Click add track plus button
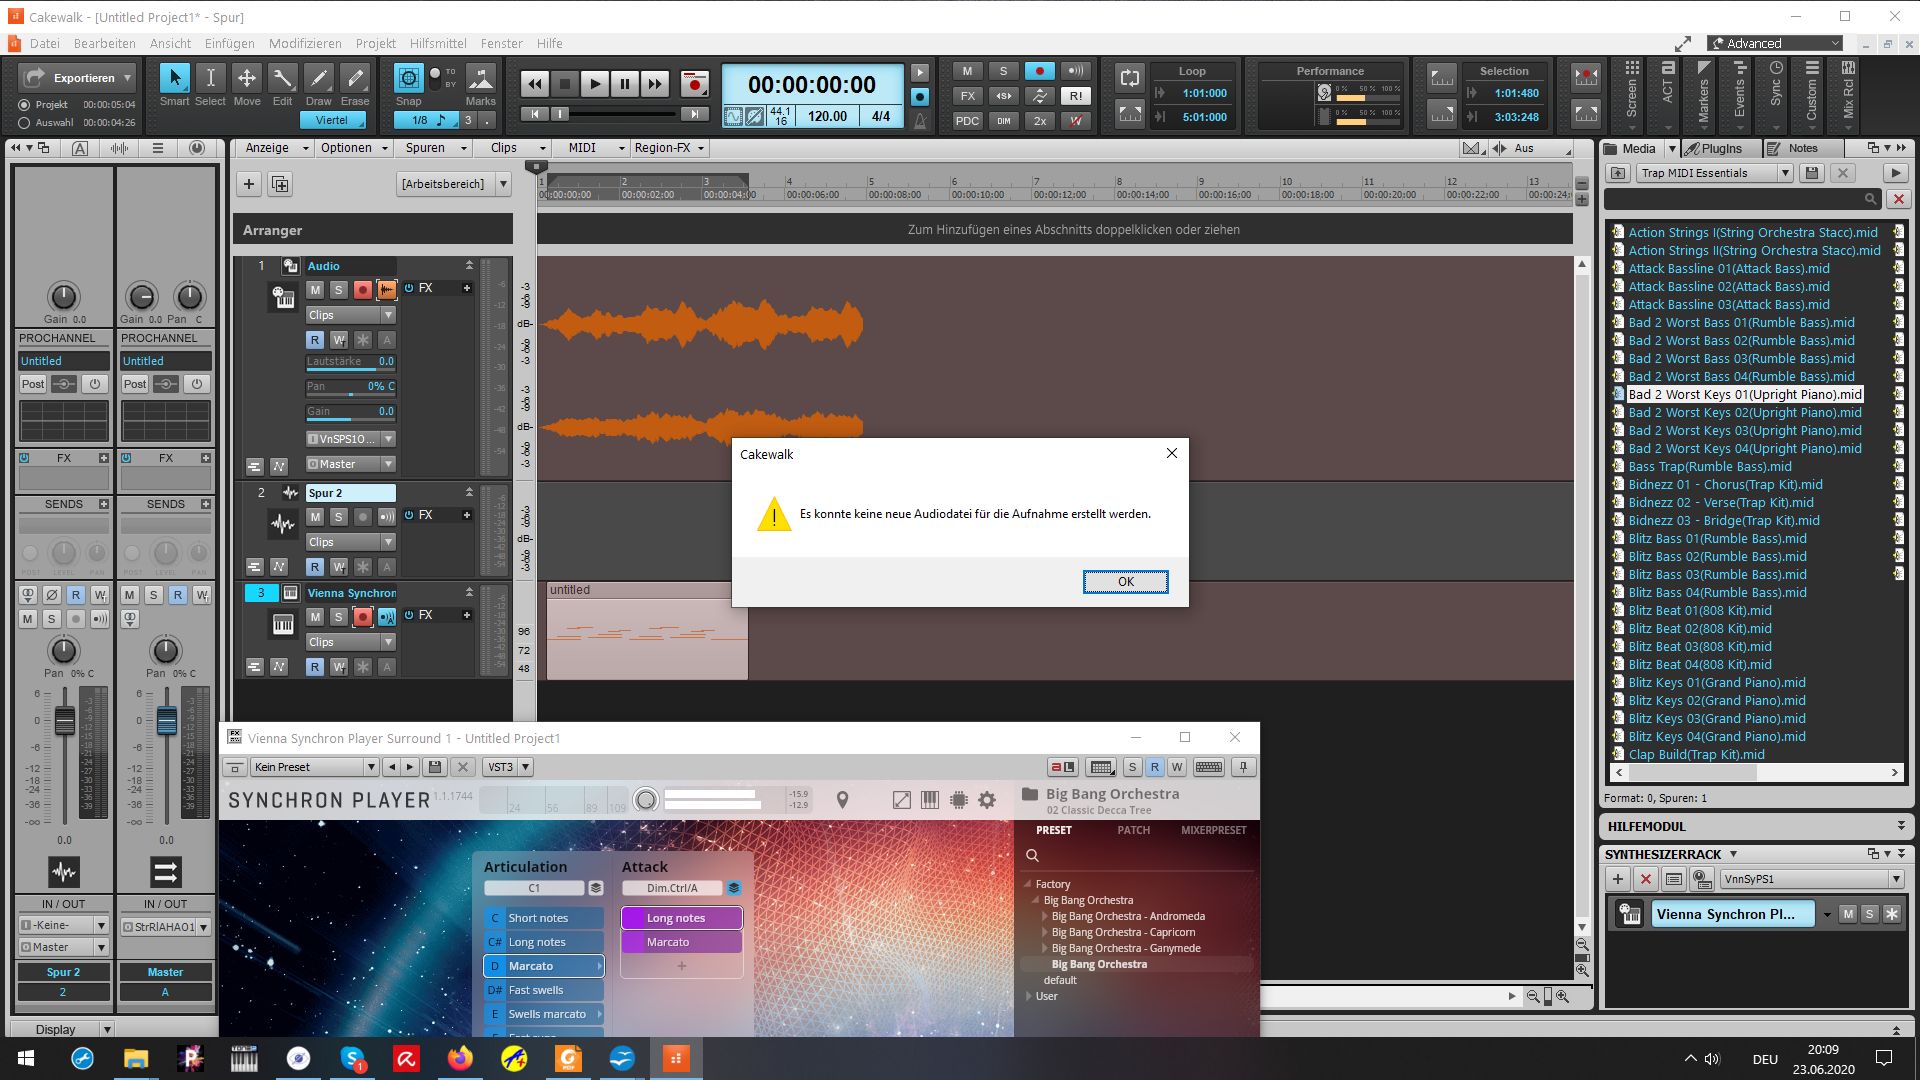Image resolution: width=1920 pixels, height=1080 pixels. tap(249, 184)
